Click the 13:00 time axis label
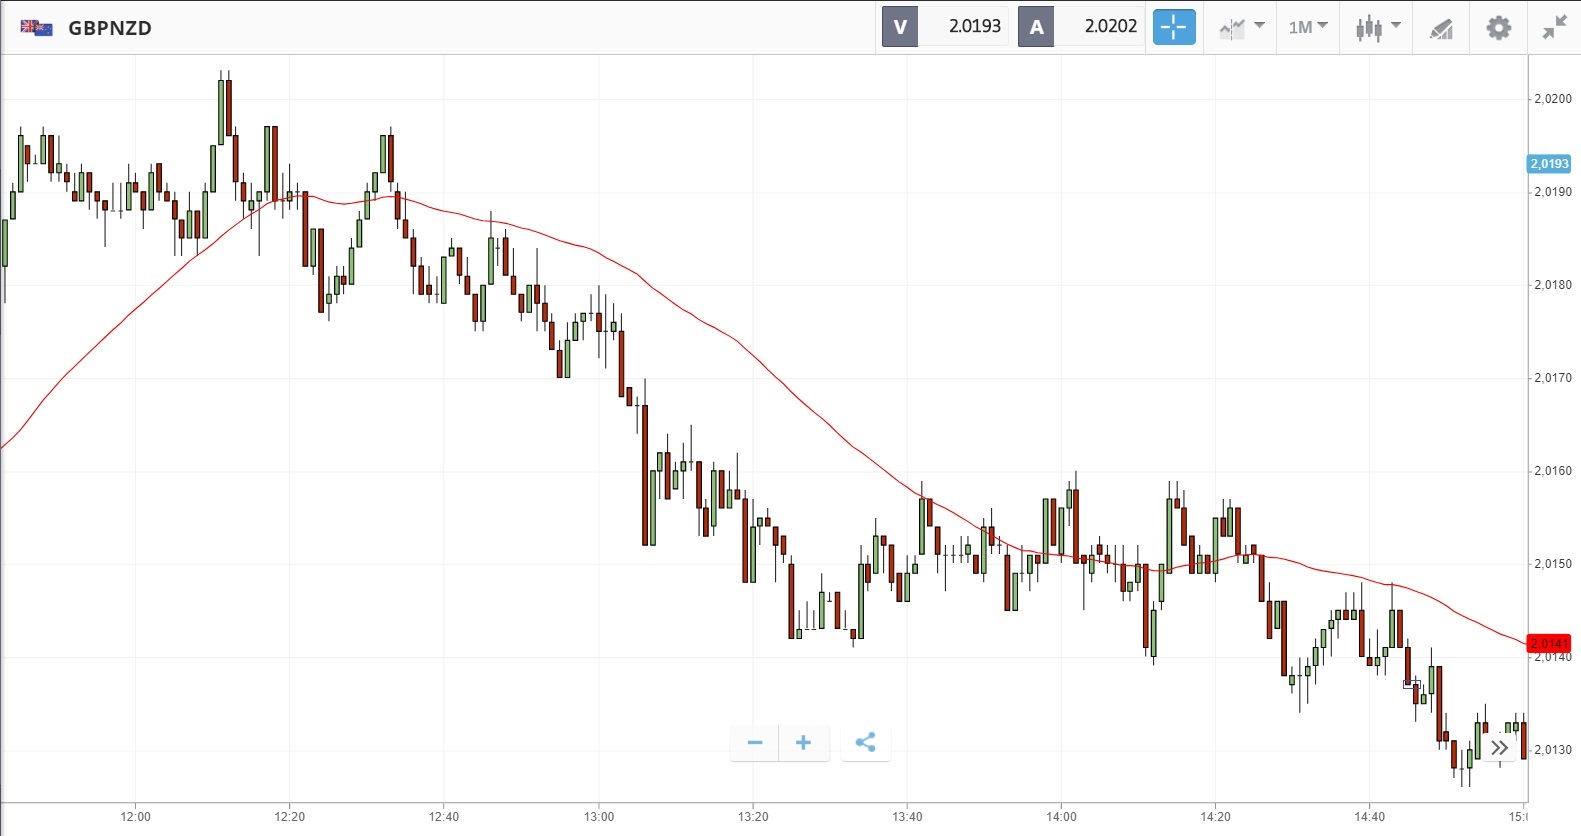Image resolution: width=1581 pixels, height=836 pixels. pos(599,817)
